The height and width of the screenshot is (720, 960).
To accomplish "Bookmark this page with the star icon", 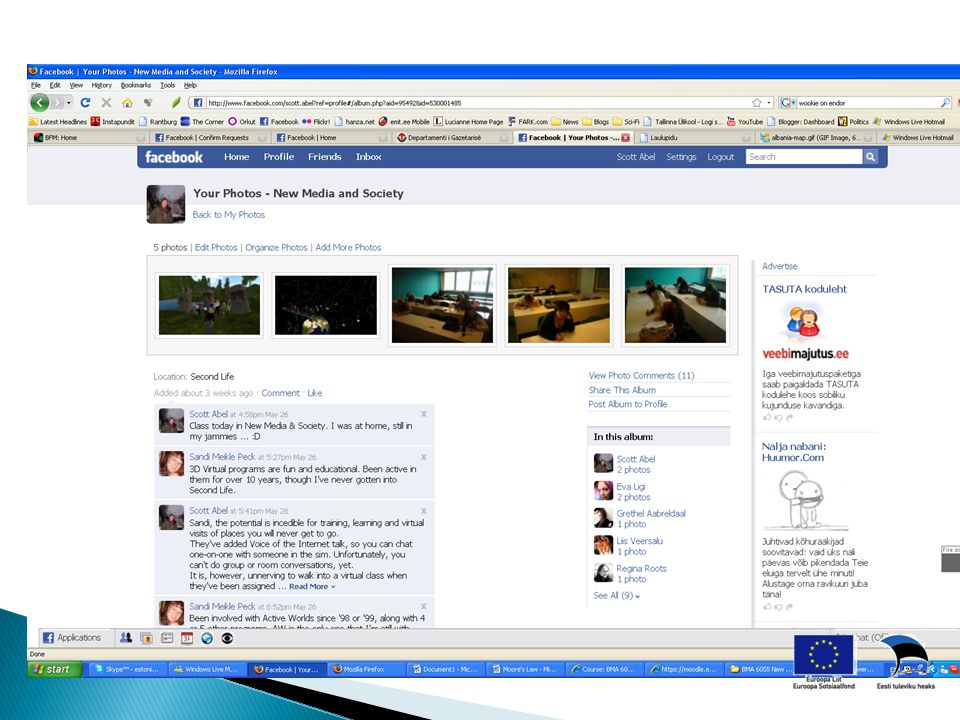I will tap(757, 102).
